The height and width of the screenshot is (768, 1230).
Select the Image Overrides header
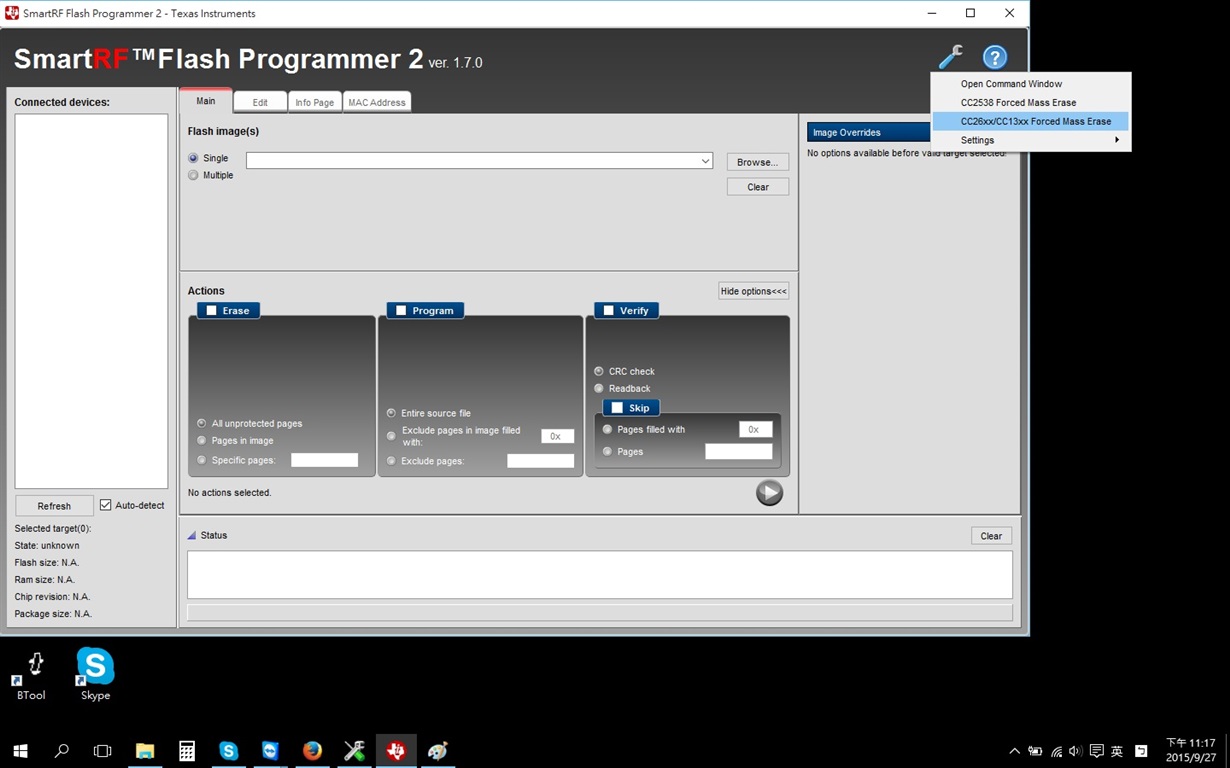[x=870, y=132]
